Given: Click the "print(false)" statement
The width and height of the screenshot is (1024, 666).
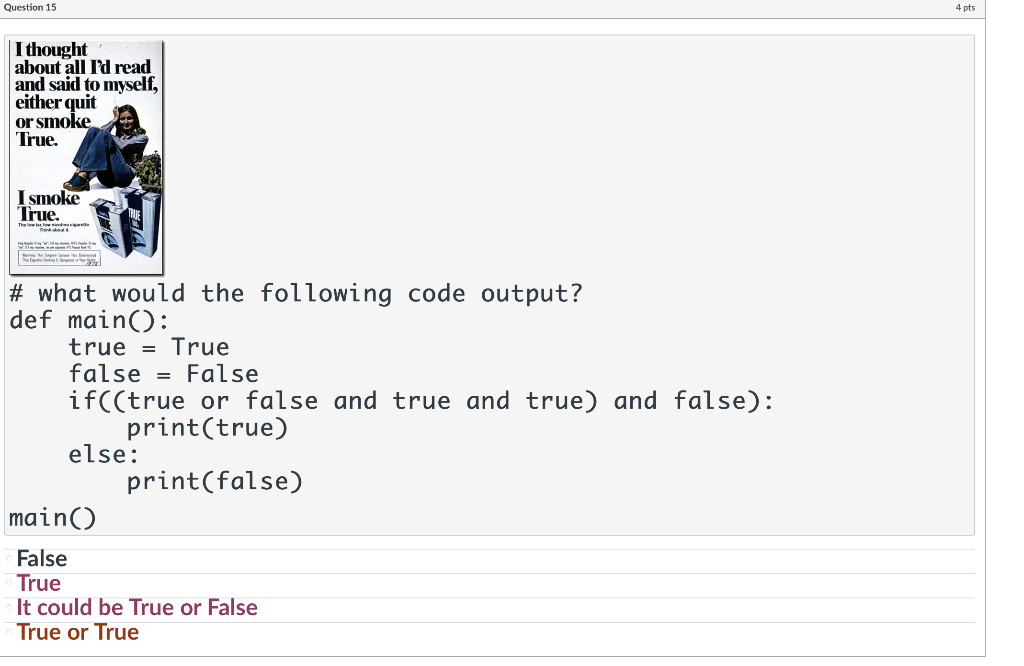Looking at the screenshot, I should click(215, 481).
